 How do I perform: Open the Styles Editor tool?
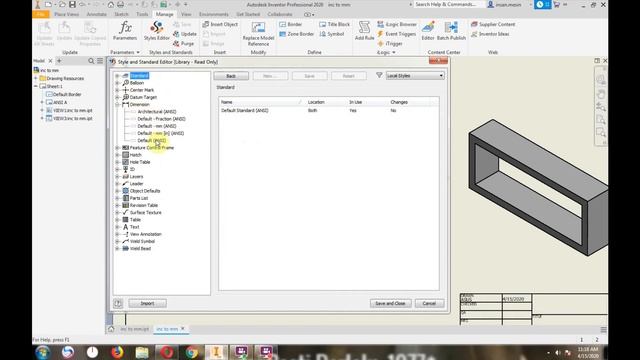[157, 31]
